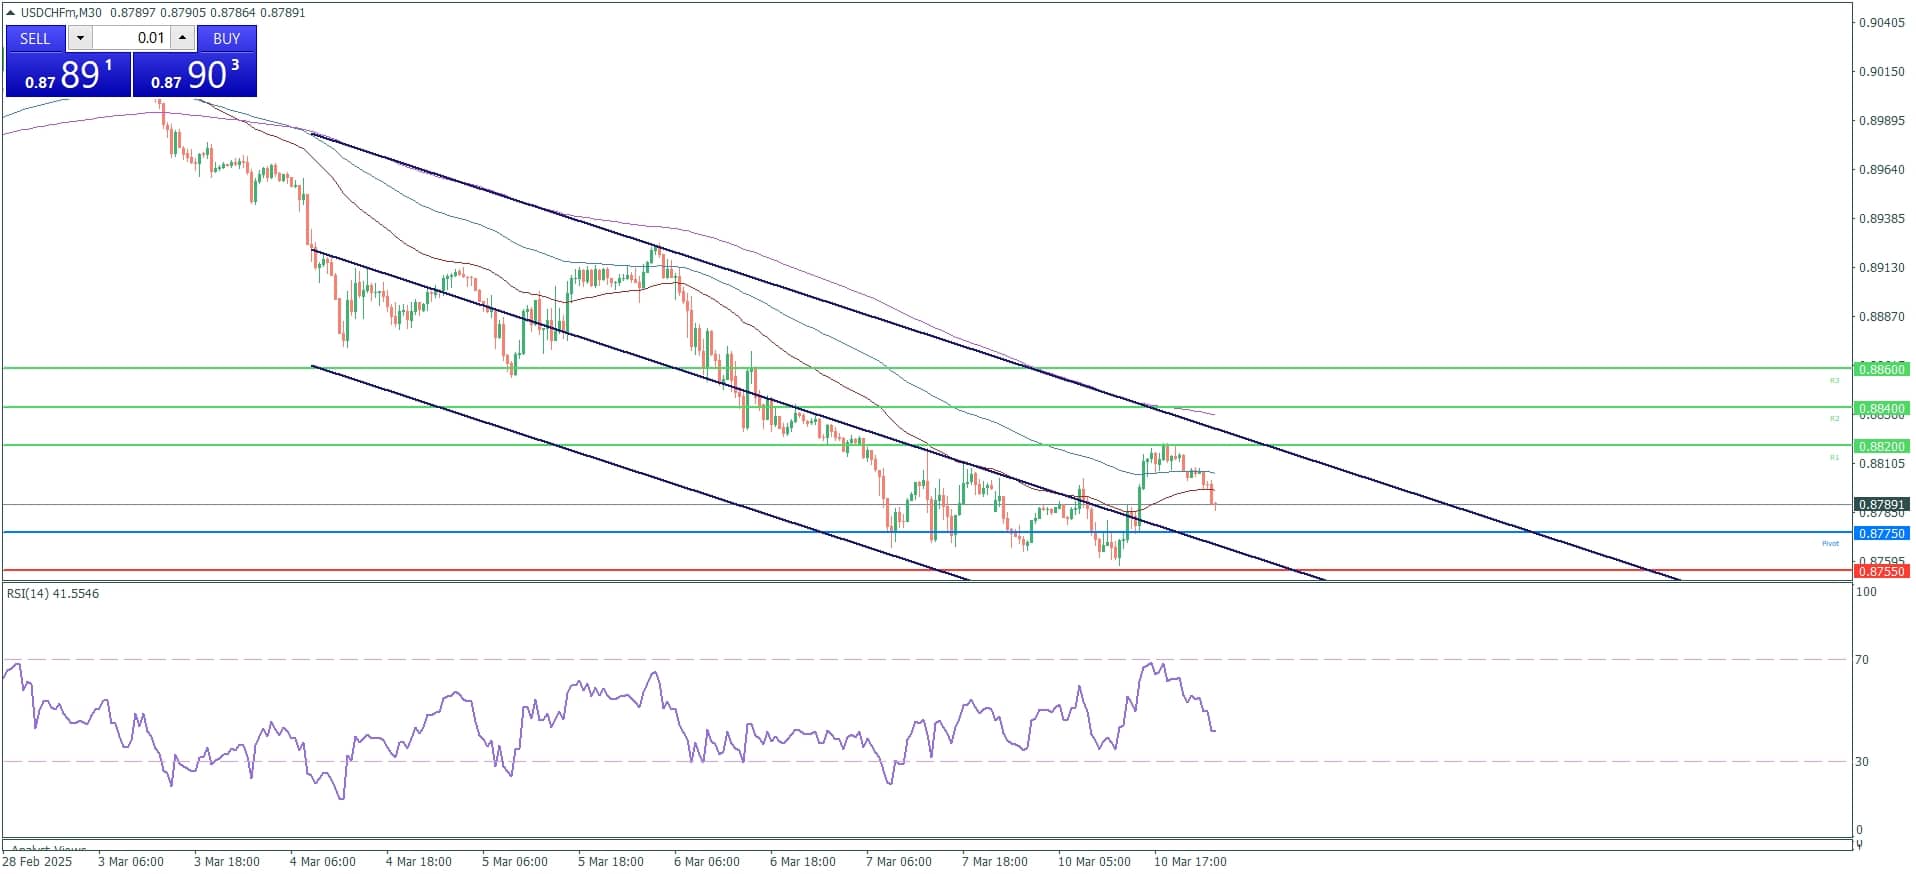The width and height of the screenshot is (1916, 874).
Task: Increase the trade volume with the up arrow
Action: click(182, 38)
